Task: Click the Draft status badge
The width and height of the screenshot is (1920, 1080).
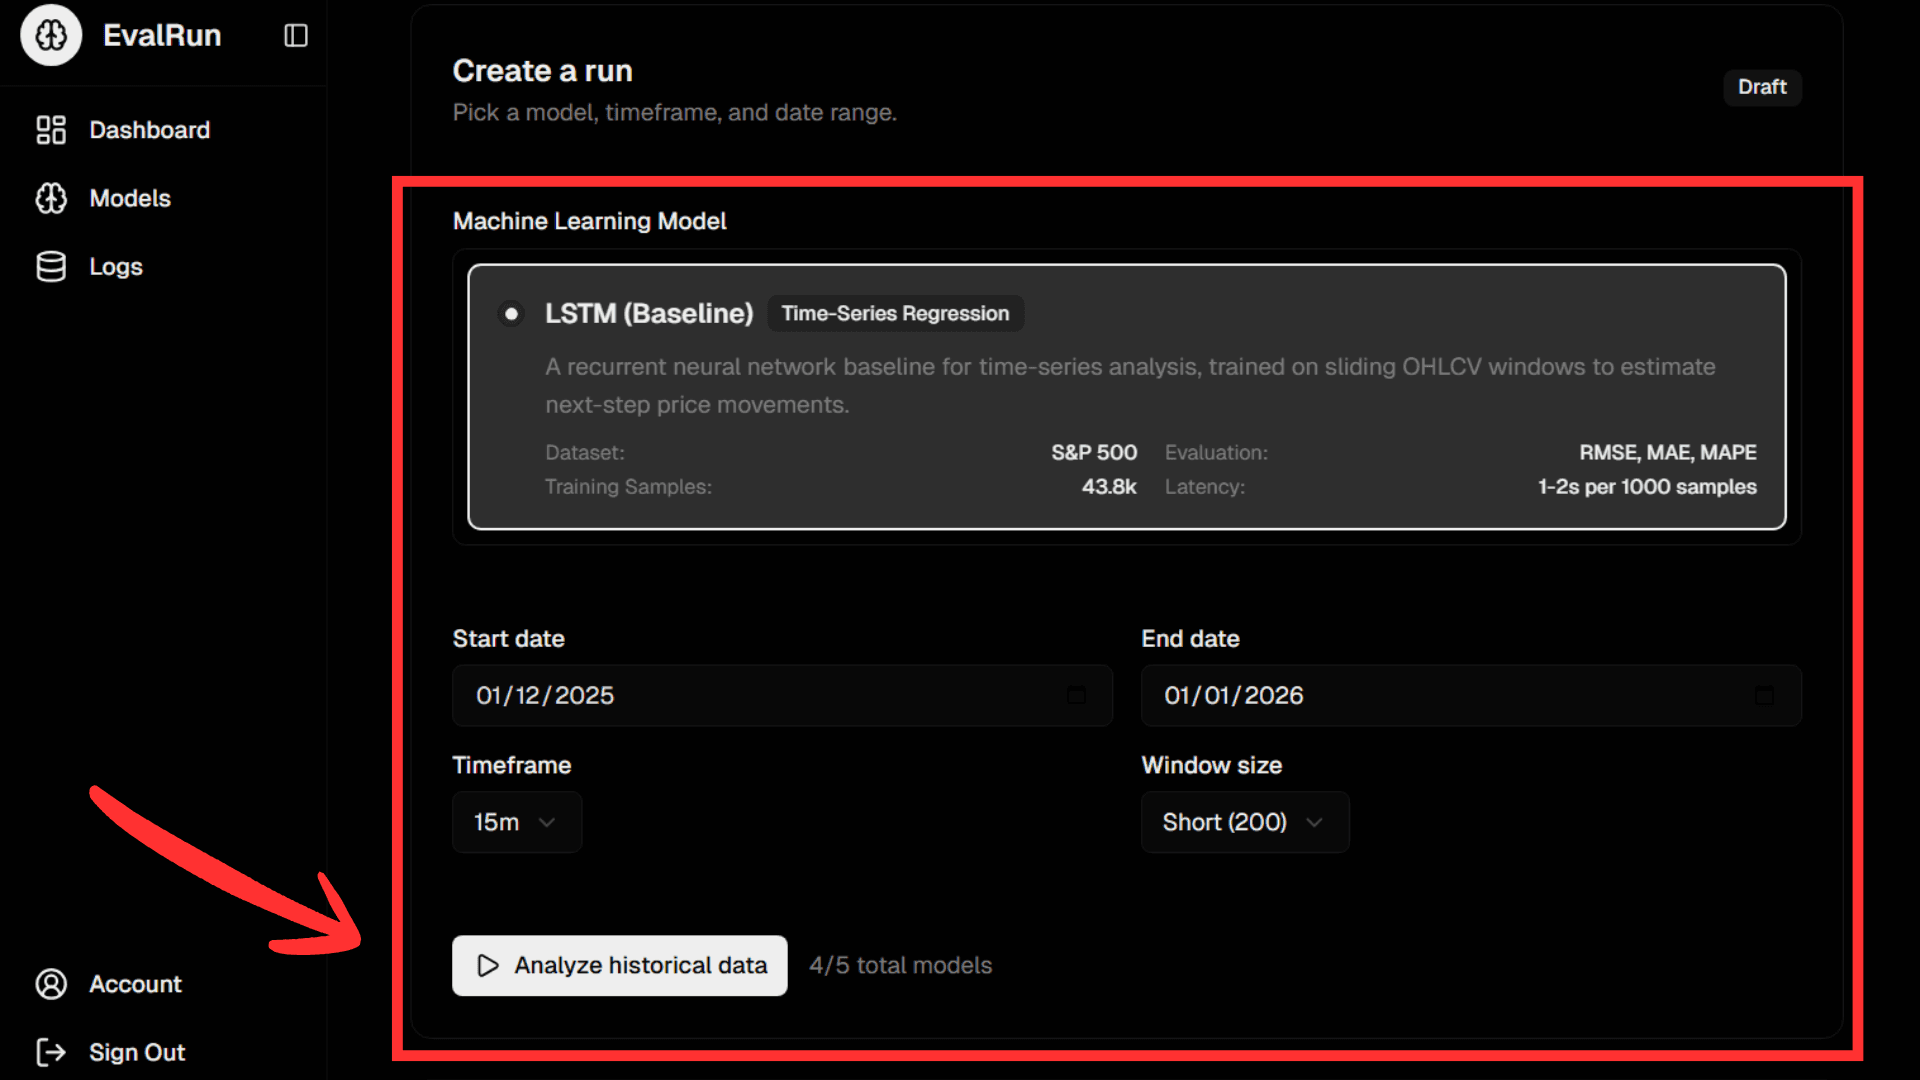Action: [1761, 87]
